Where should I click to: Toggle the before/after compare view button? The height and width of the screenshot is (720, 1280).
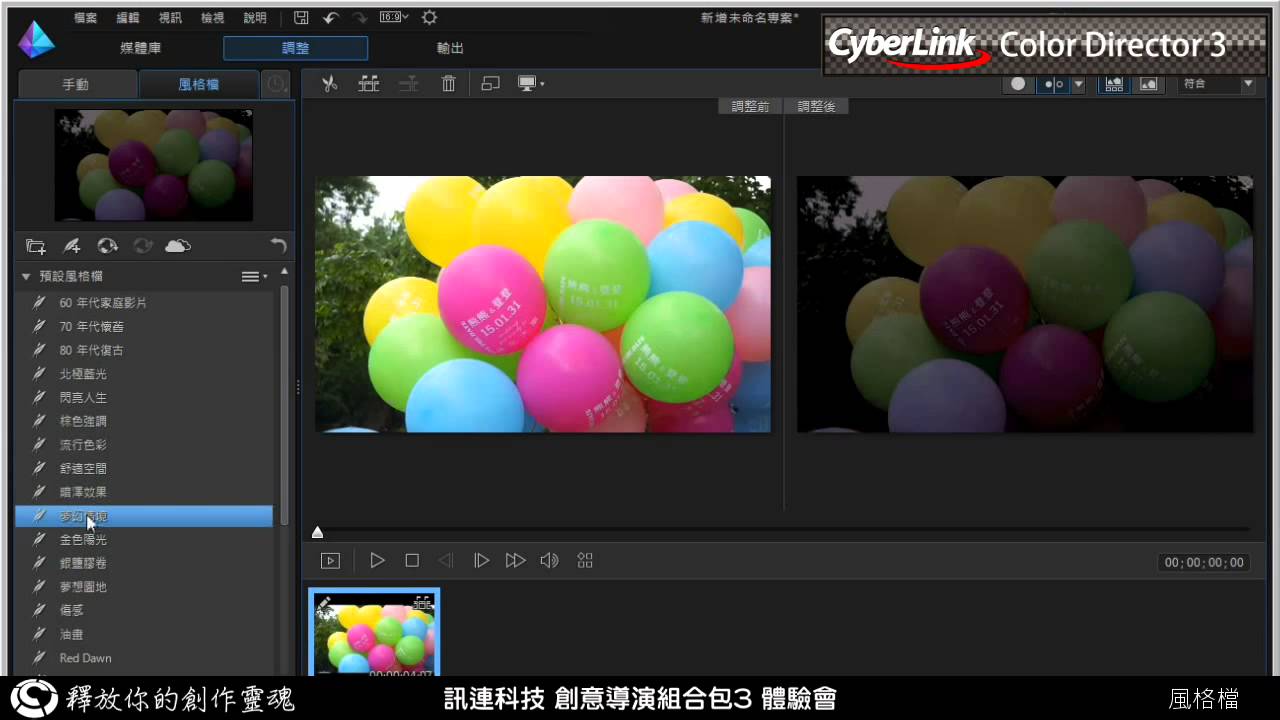[x=1052, y=84]
